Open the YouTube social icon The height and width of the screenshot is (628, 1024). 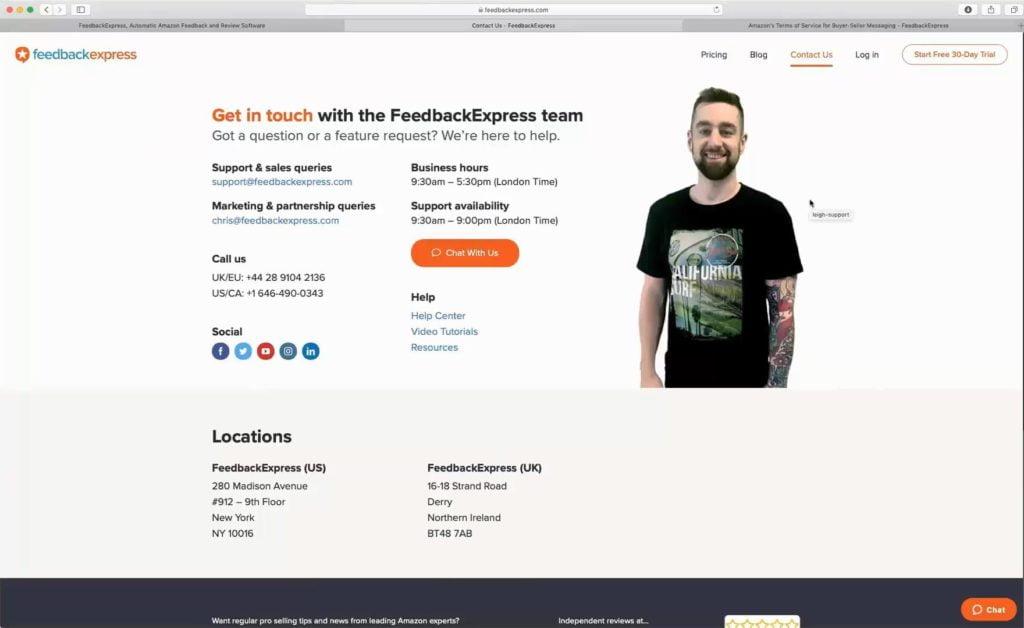265,351
